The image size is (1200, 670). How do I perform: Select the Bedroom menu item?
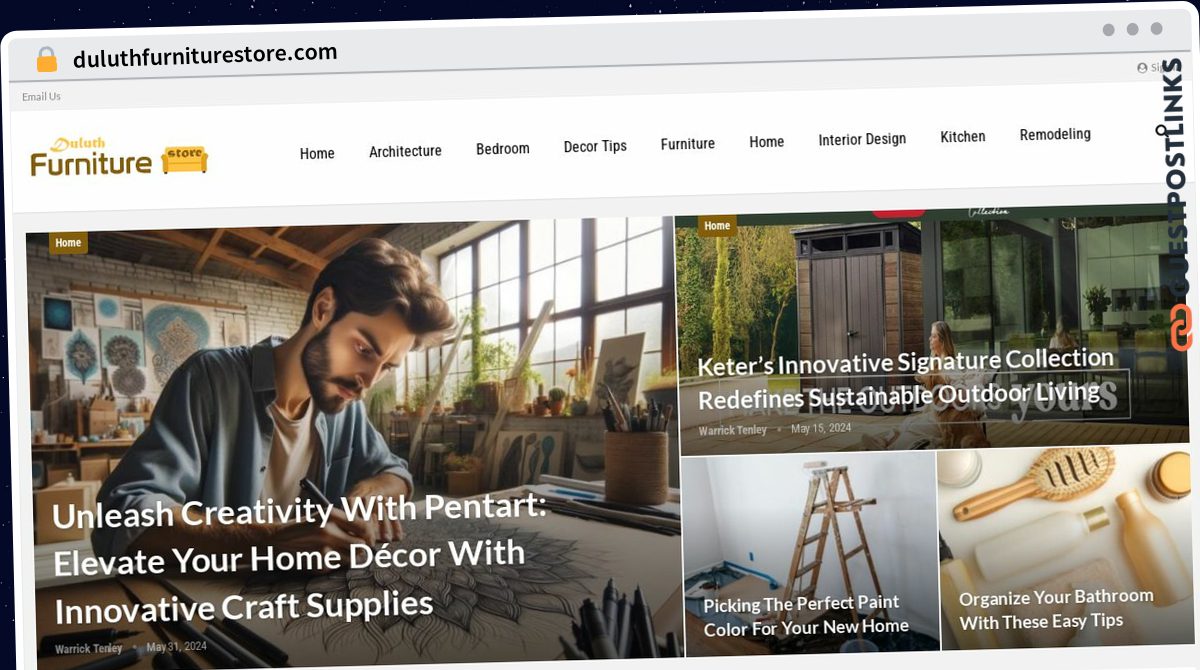click(503, 148)
